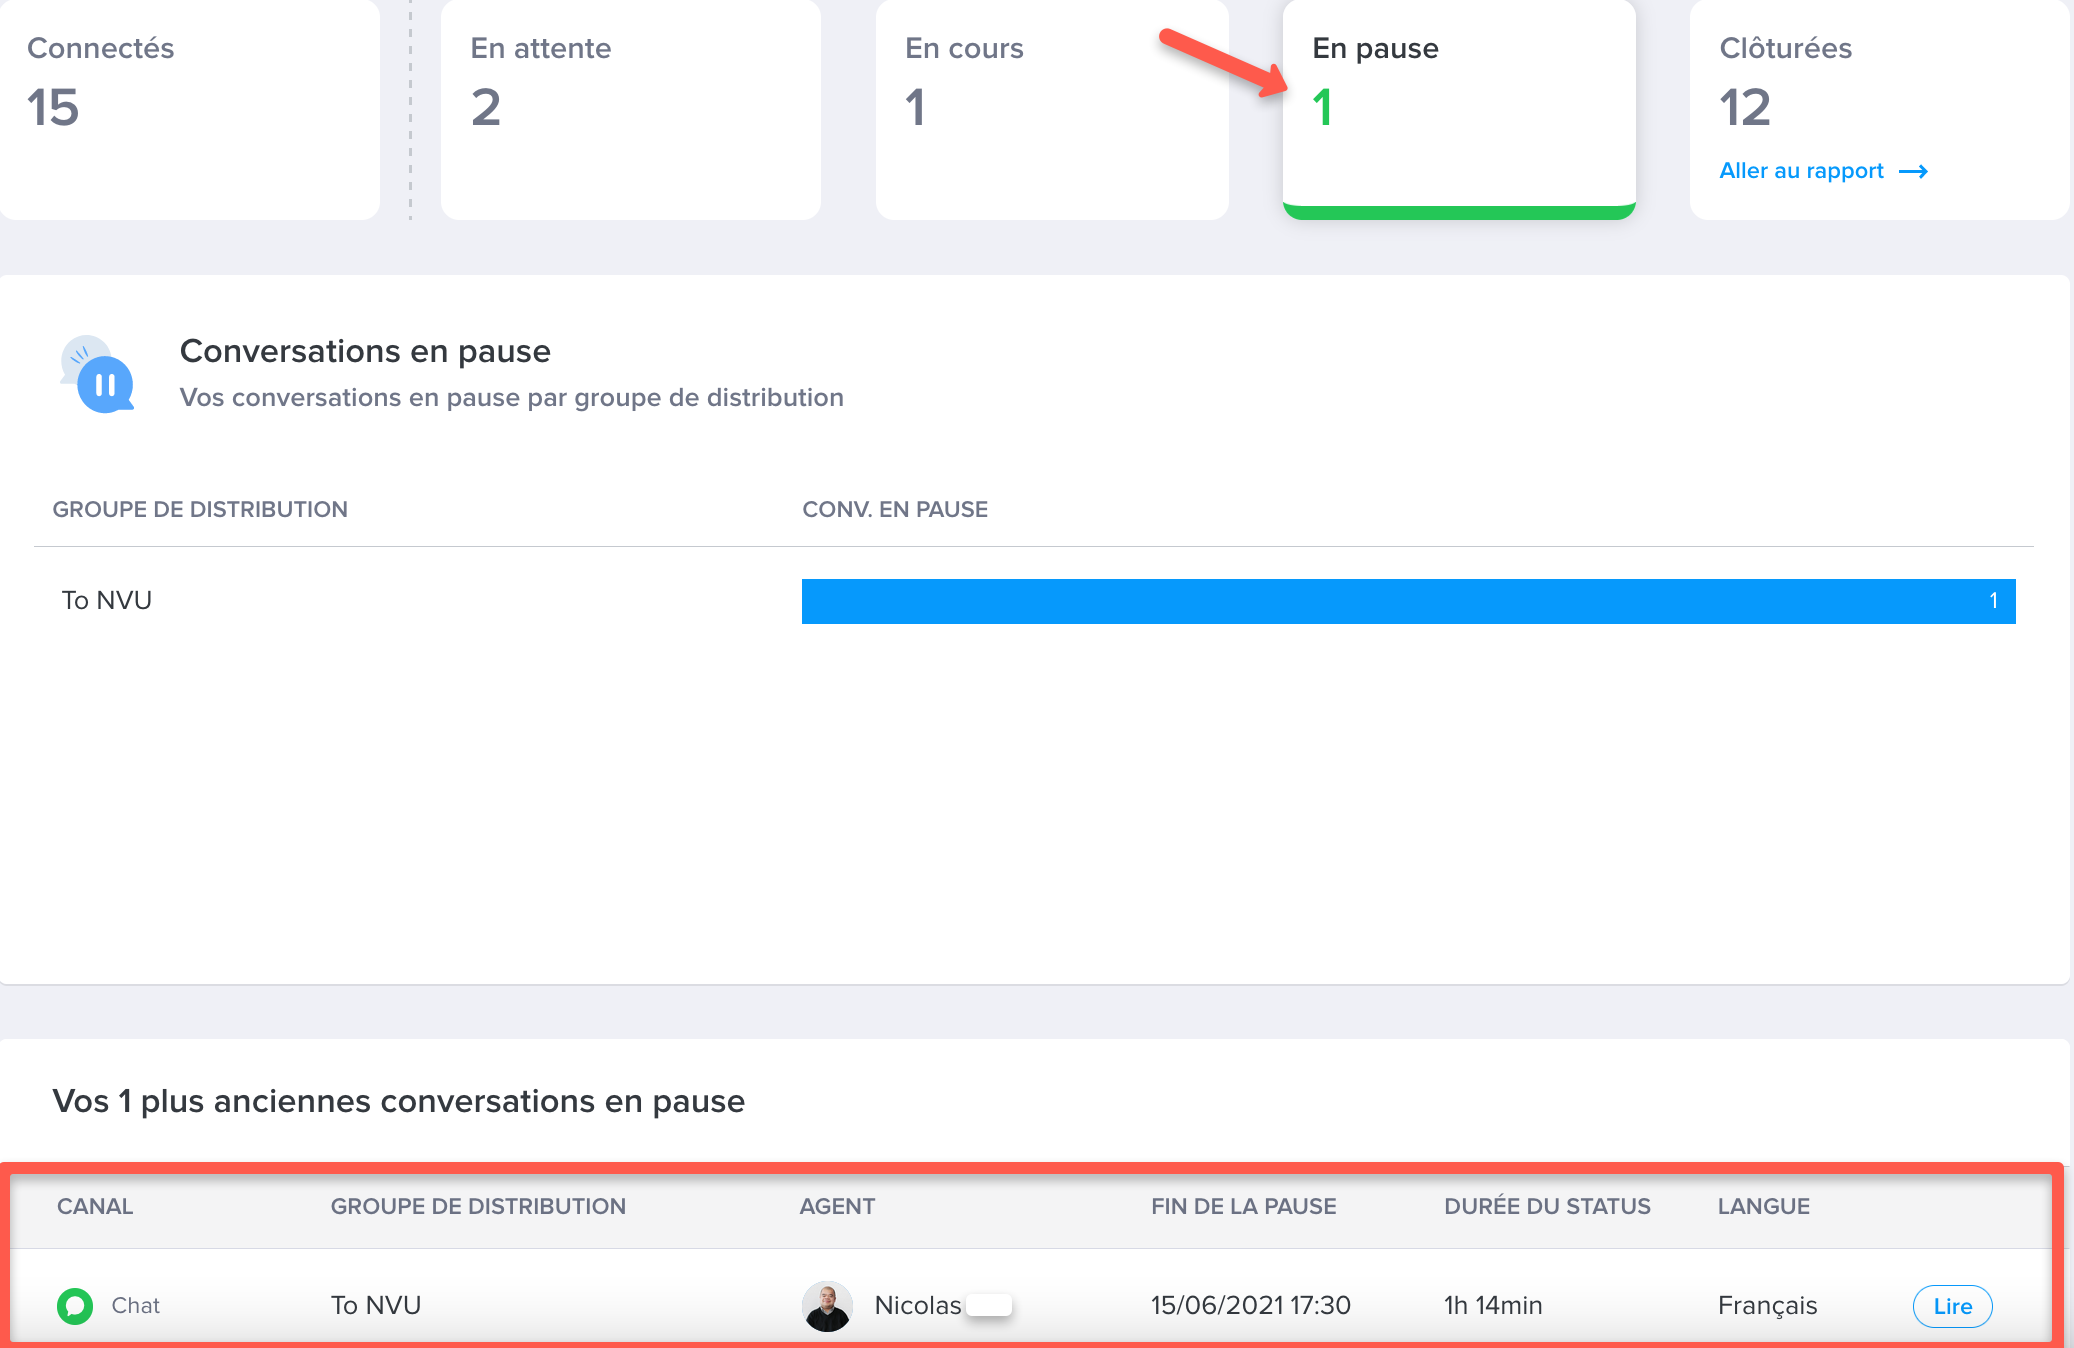
Task: Select the En attente card
Action: [630, 107]
